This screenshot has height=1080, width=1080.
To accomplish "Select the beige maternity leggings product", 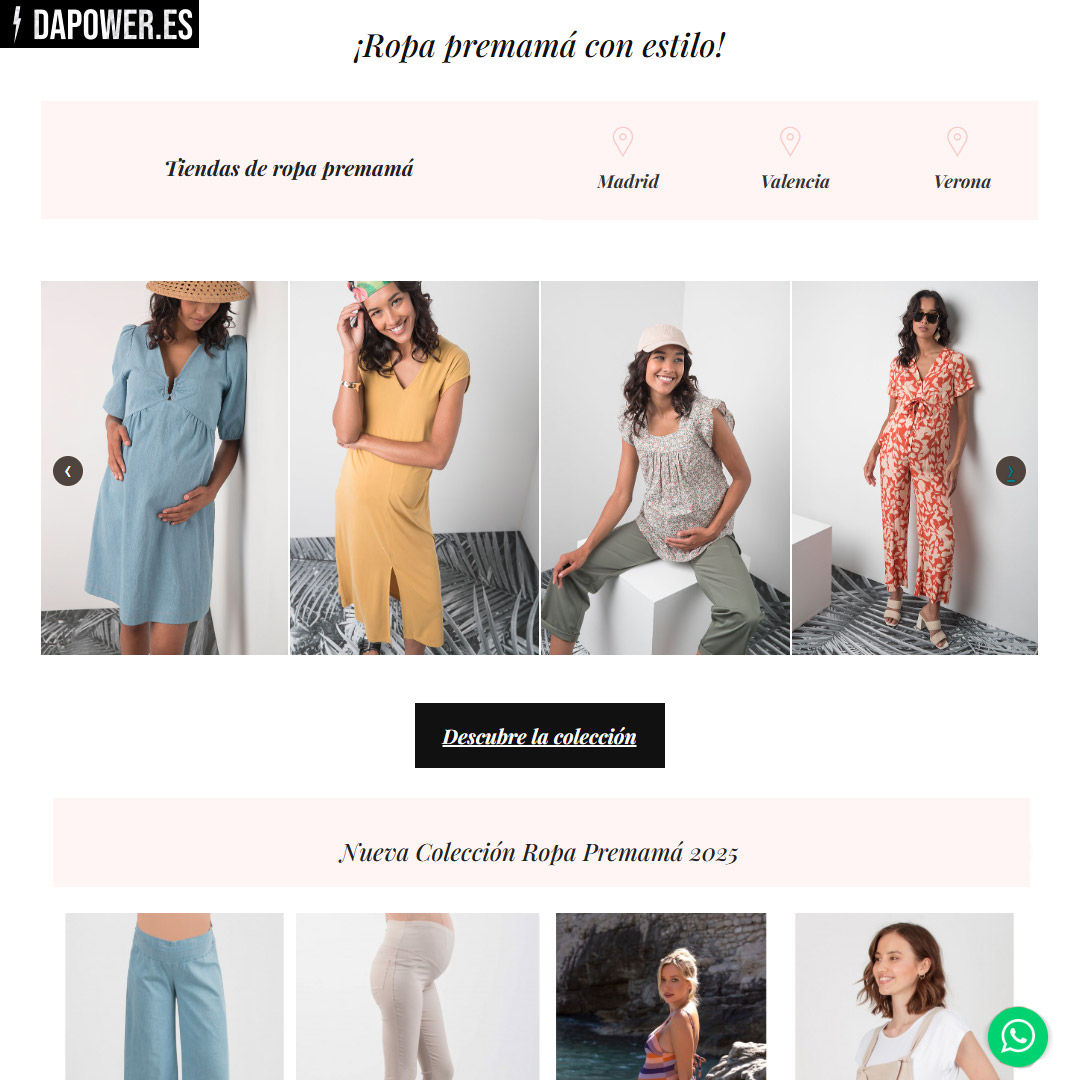I will point(417,996).
